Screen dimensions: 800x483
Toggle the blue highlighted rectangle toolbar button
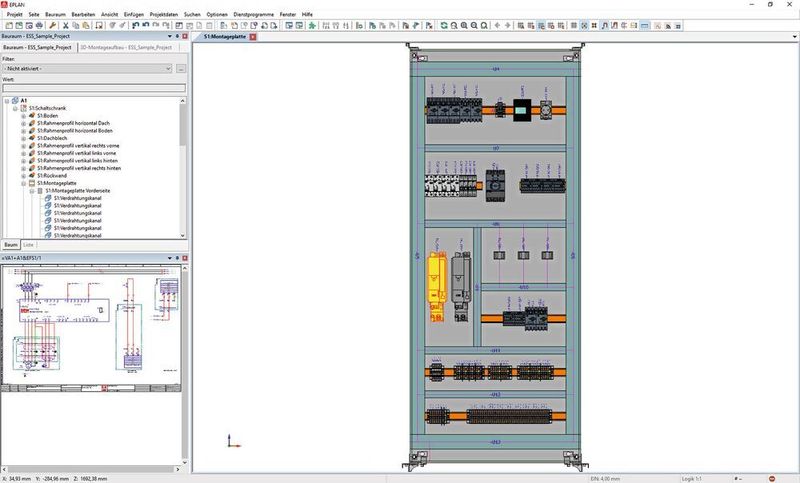click(x=645, y=26)
